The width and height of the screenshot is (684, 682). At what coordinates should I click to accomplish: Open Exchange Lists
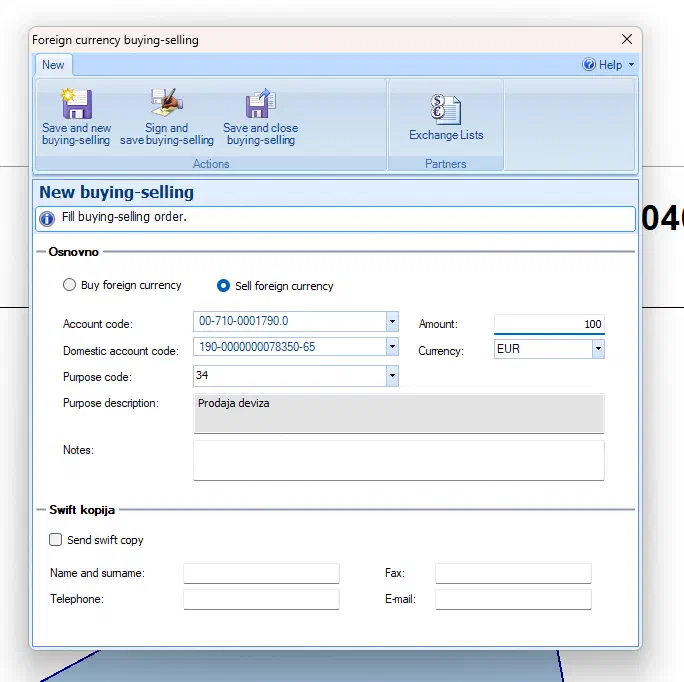click(x=445, y=109)
